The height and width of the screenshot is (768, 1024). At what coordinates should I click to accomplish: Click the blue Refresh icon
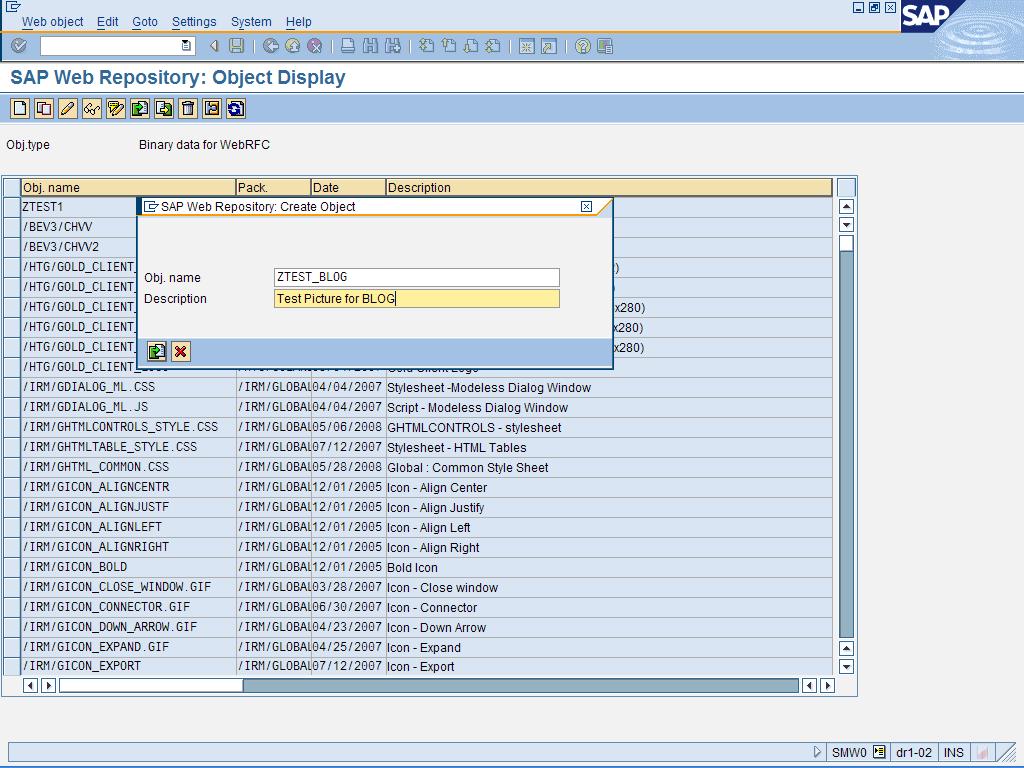[x=236, y=108]
